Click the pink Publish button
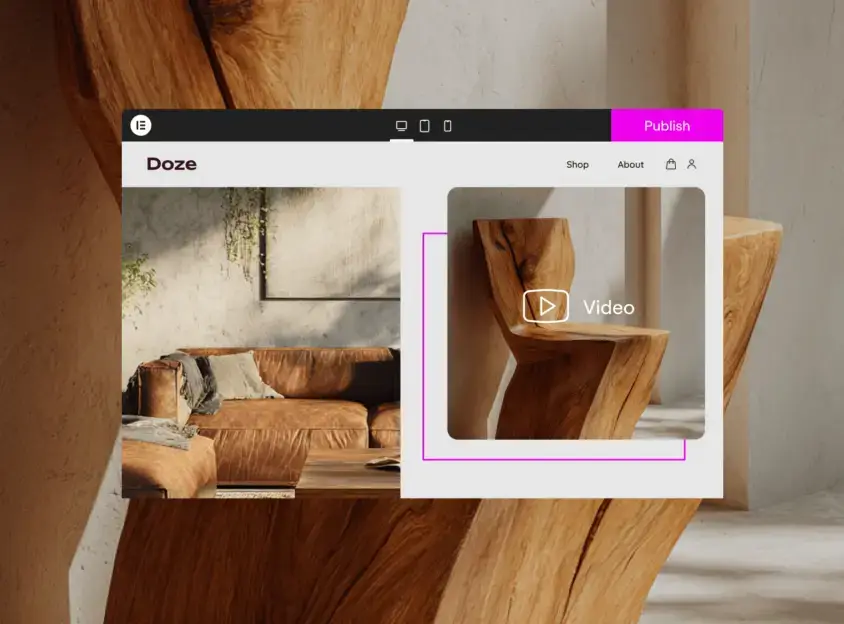The image size is (844, 624). (666, 125)
